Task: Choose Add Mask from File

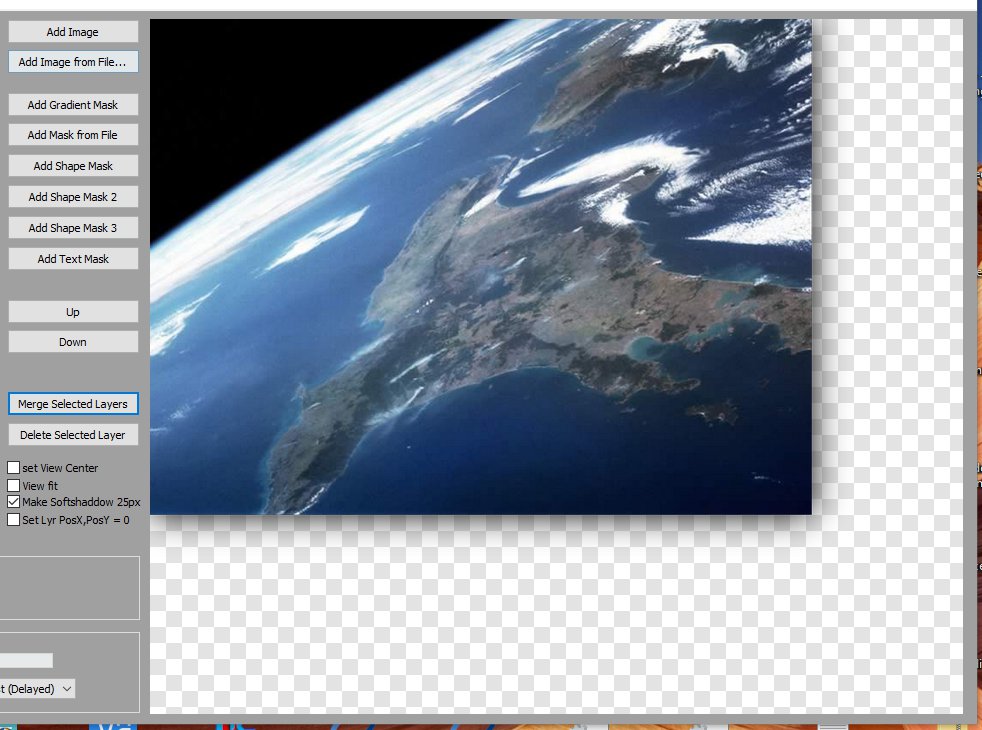Action: (73, 135)
